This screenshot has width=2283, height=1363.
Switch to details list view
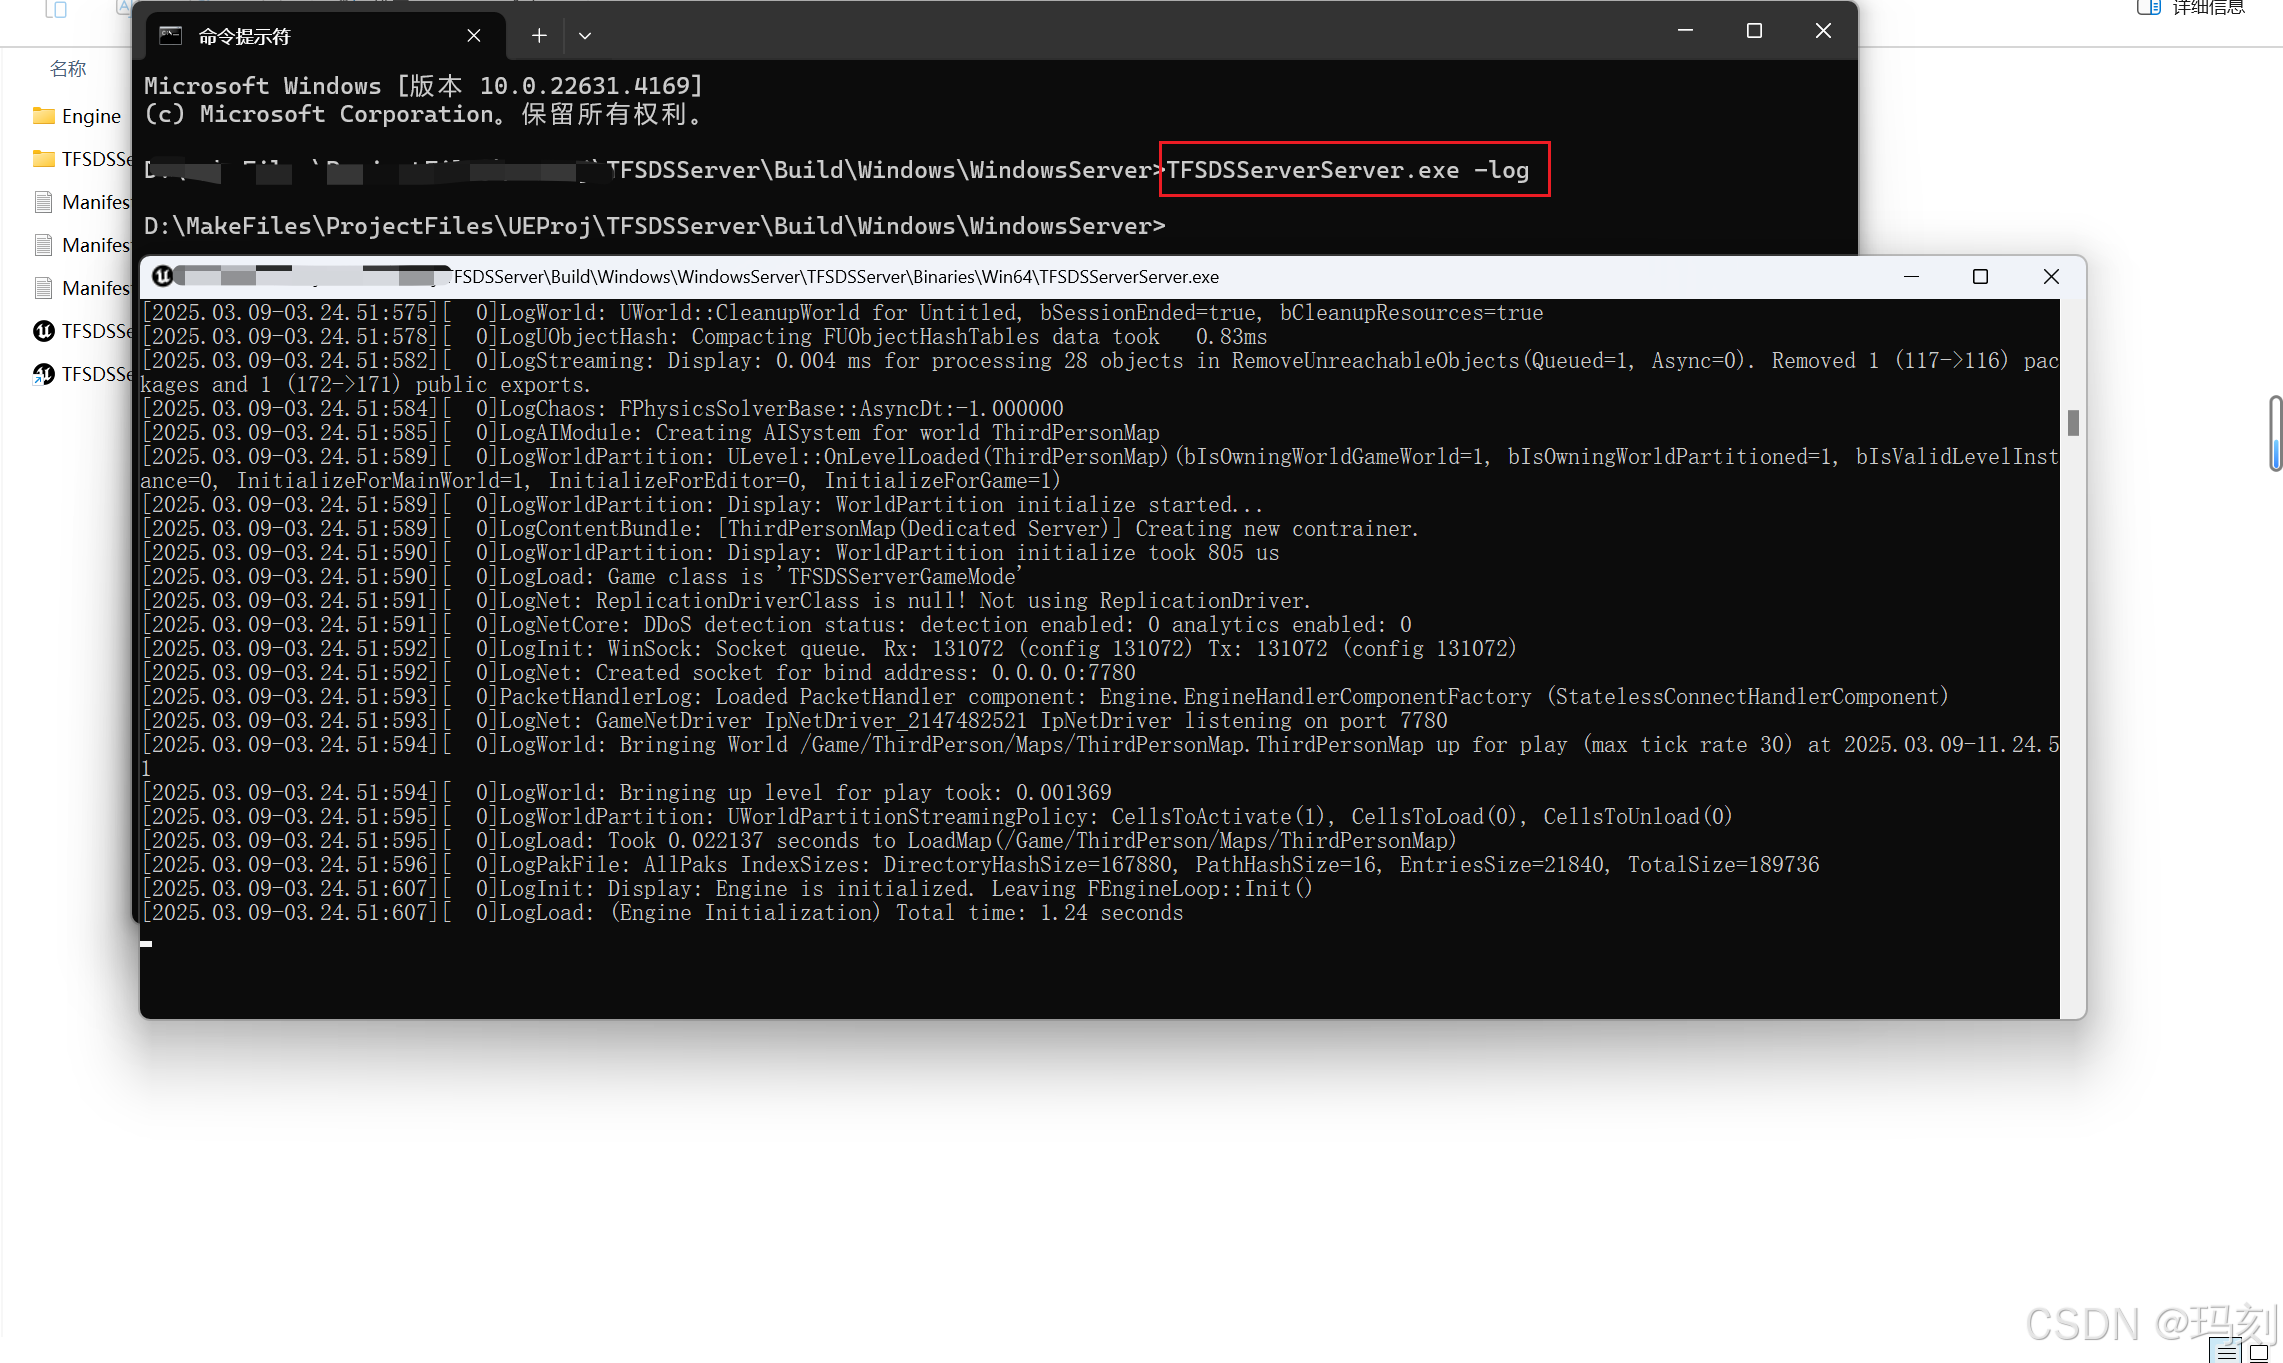[x=2227, y=1352]
